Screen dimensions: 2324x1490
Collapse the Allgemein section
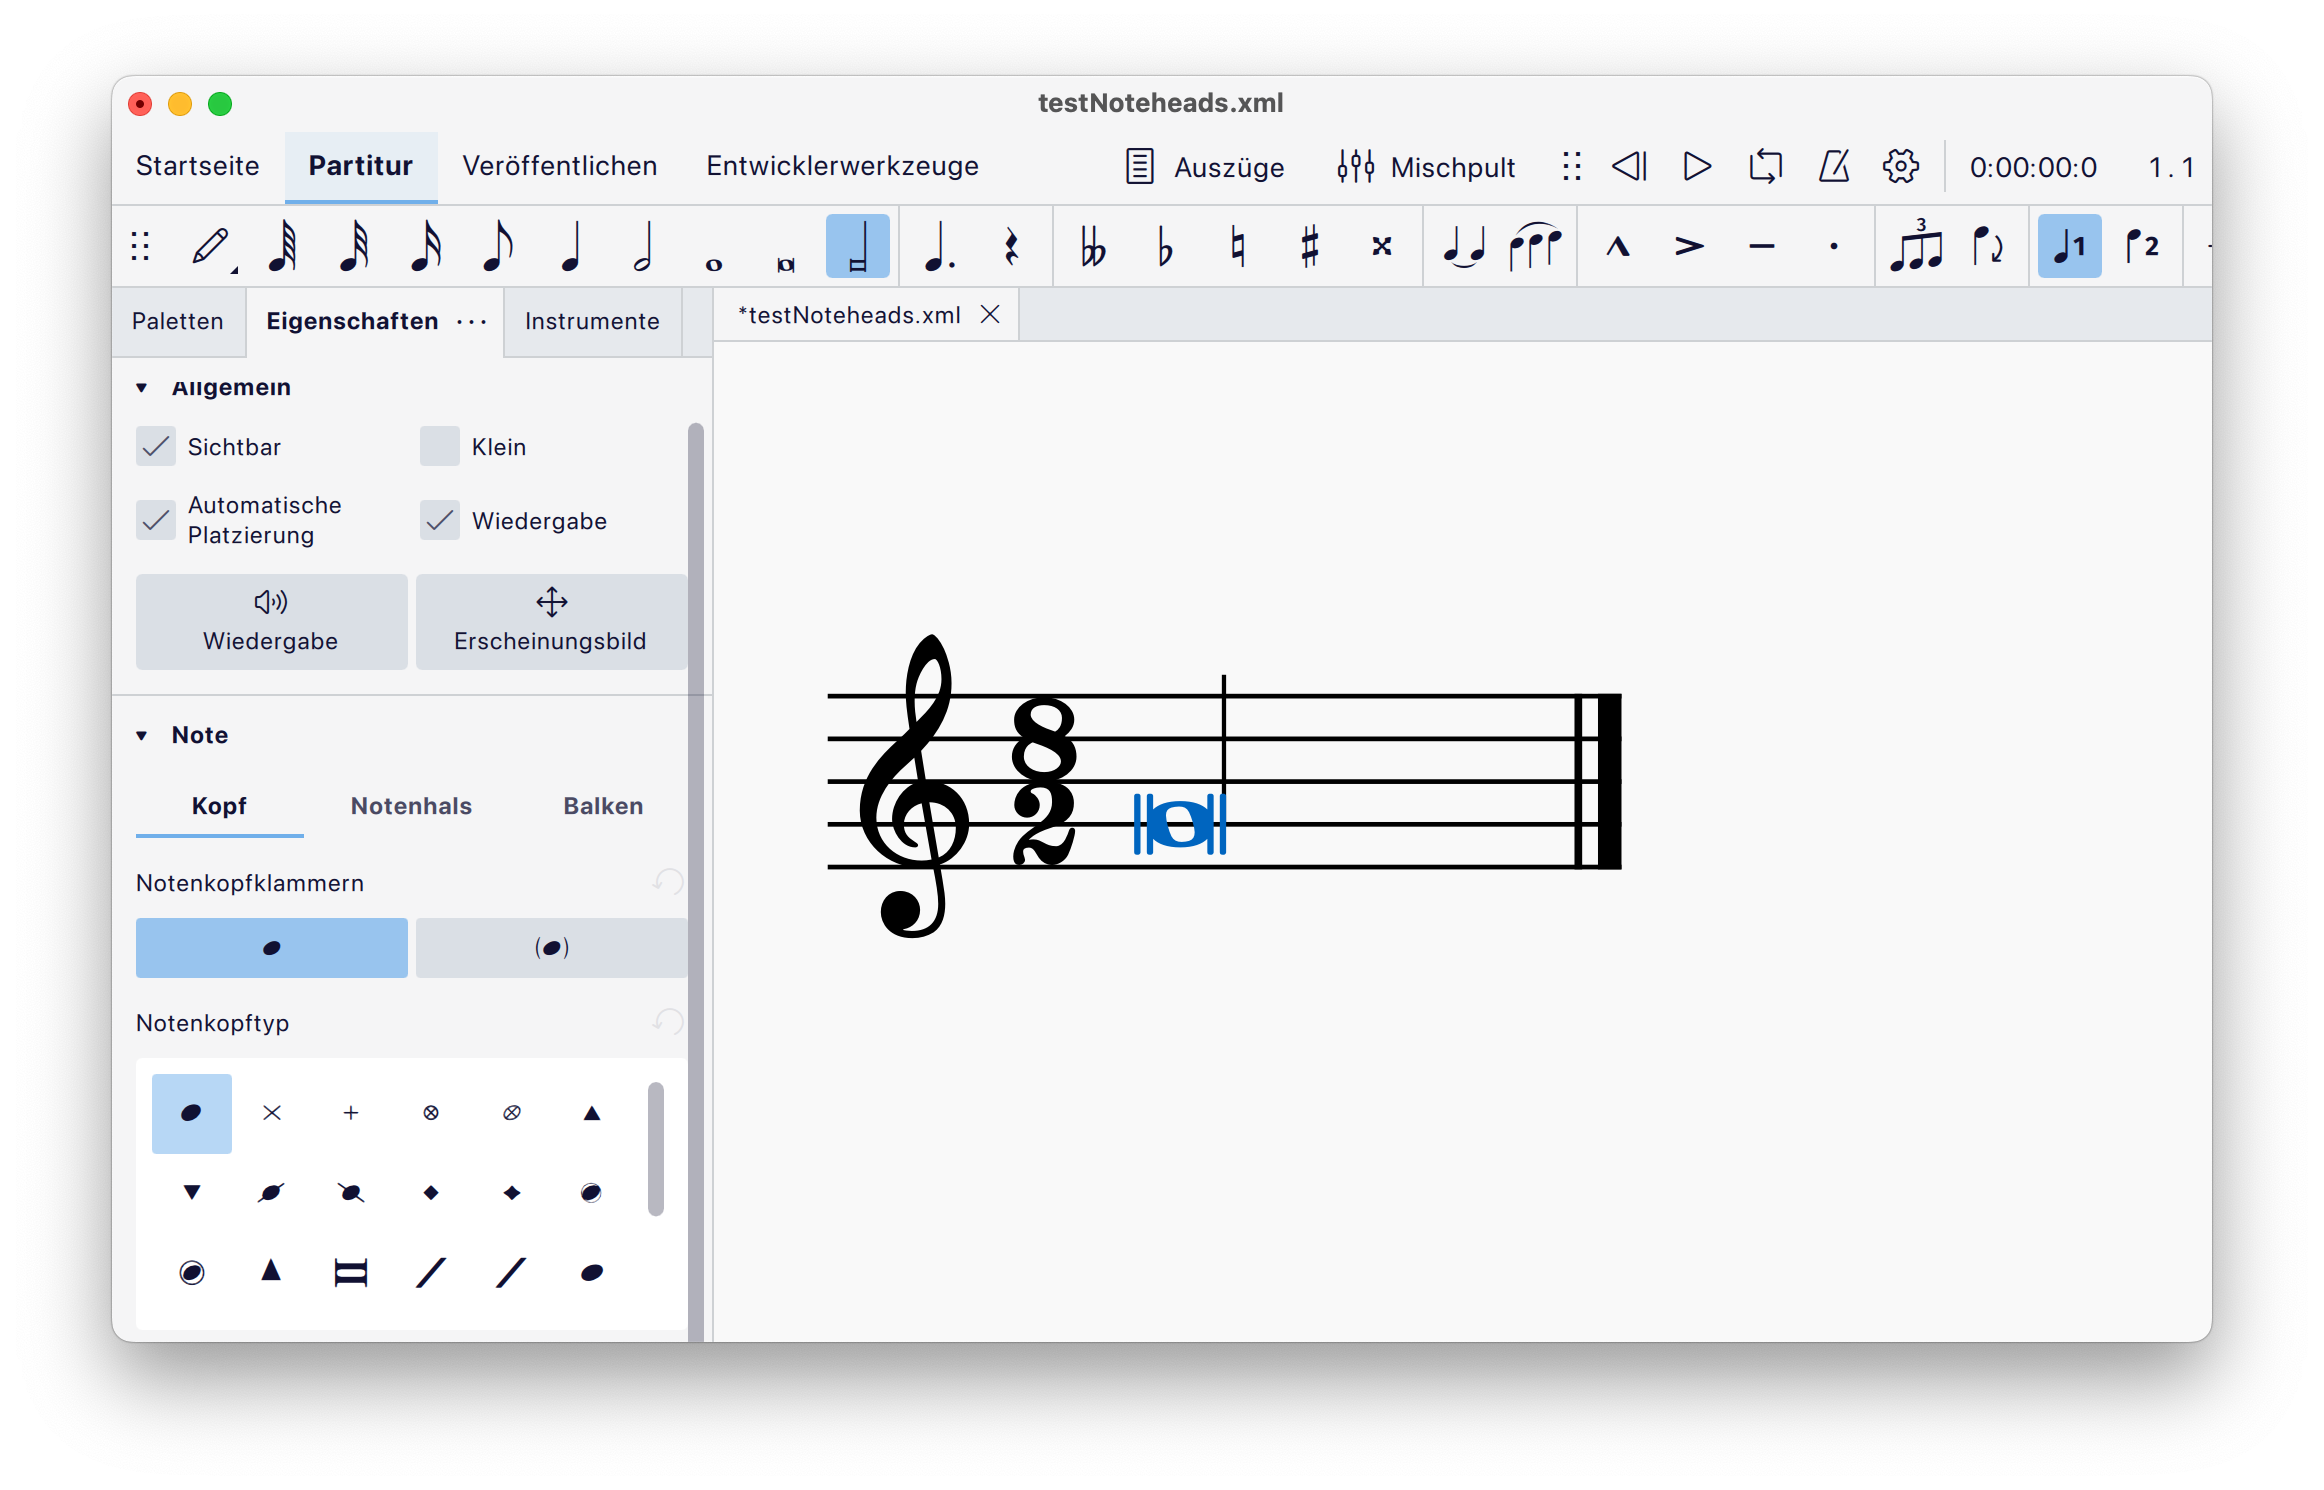141,387
